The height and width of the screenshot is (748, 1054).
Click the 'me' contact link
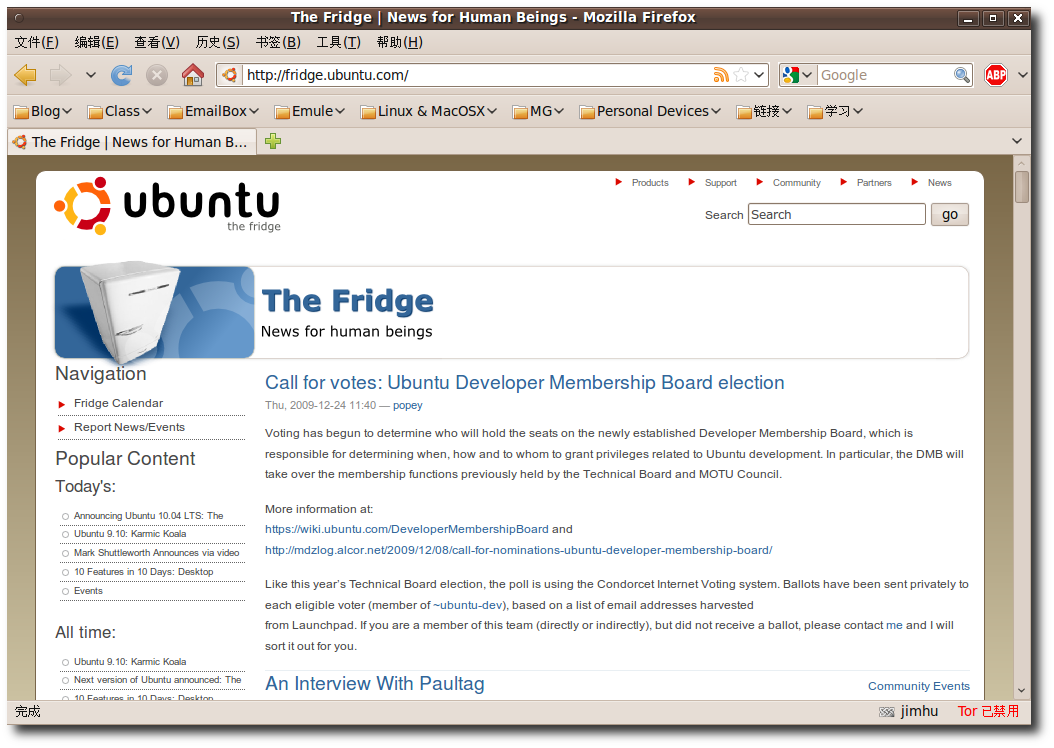894,626
